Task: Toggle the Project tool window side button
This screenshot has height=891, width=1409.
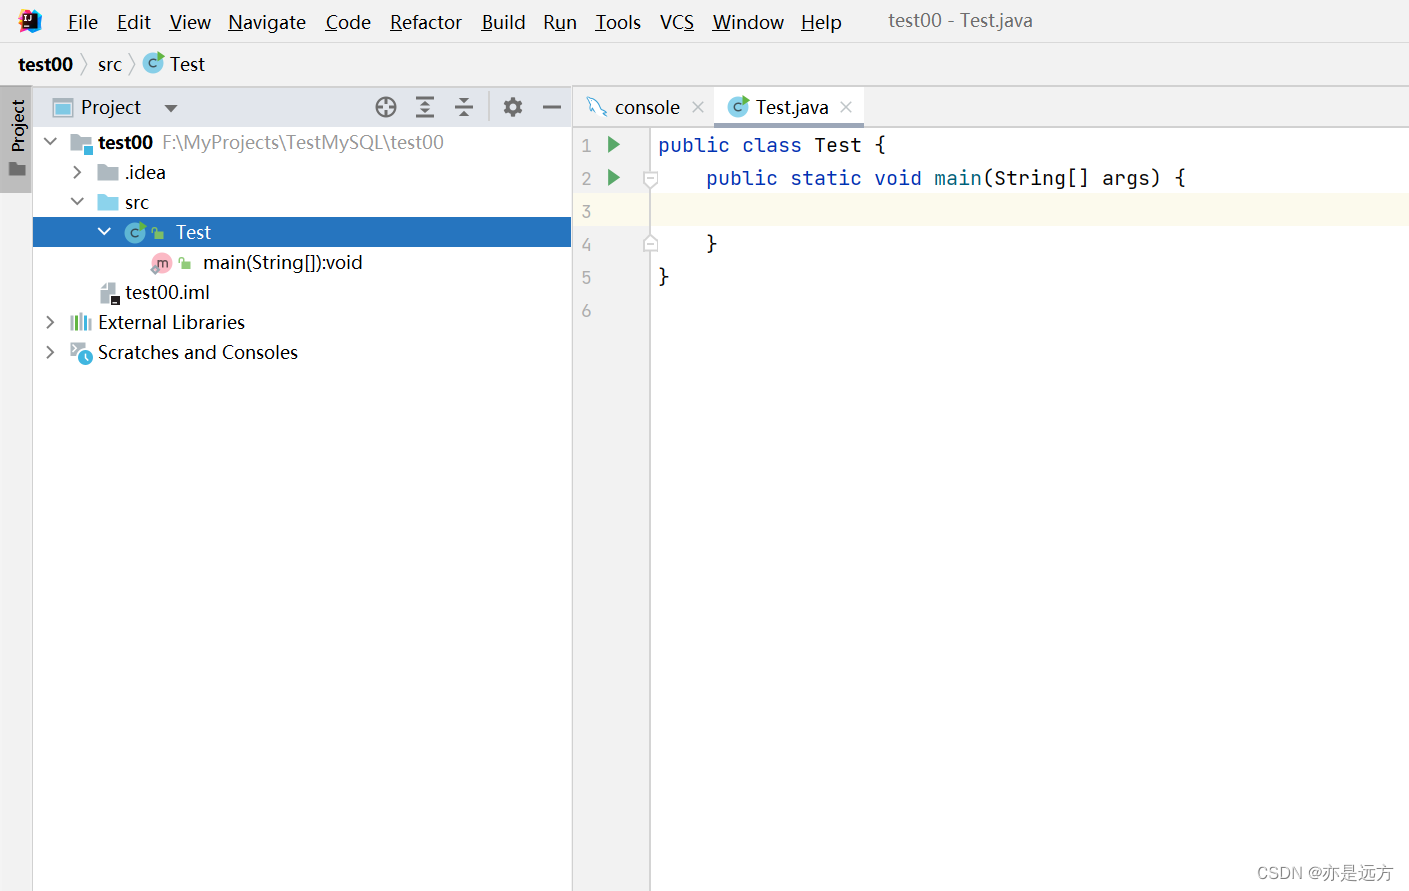Action: pyautogui.click(x=17, y=137)
